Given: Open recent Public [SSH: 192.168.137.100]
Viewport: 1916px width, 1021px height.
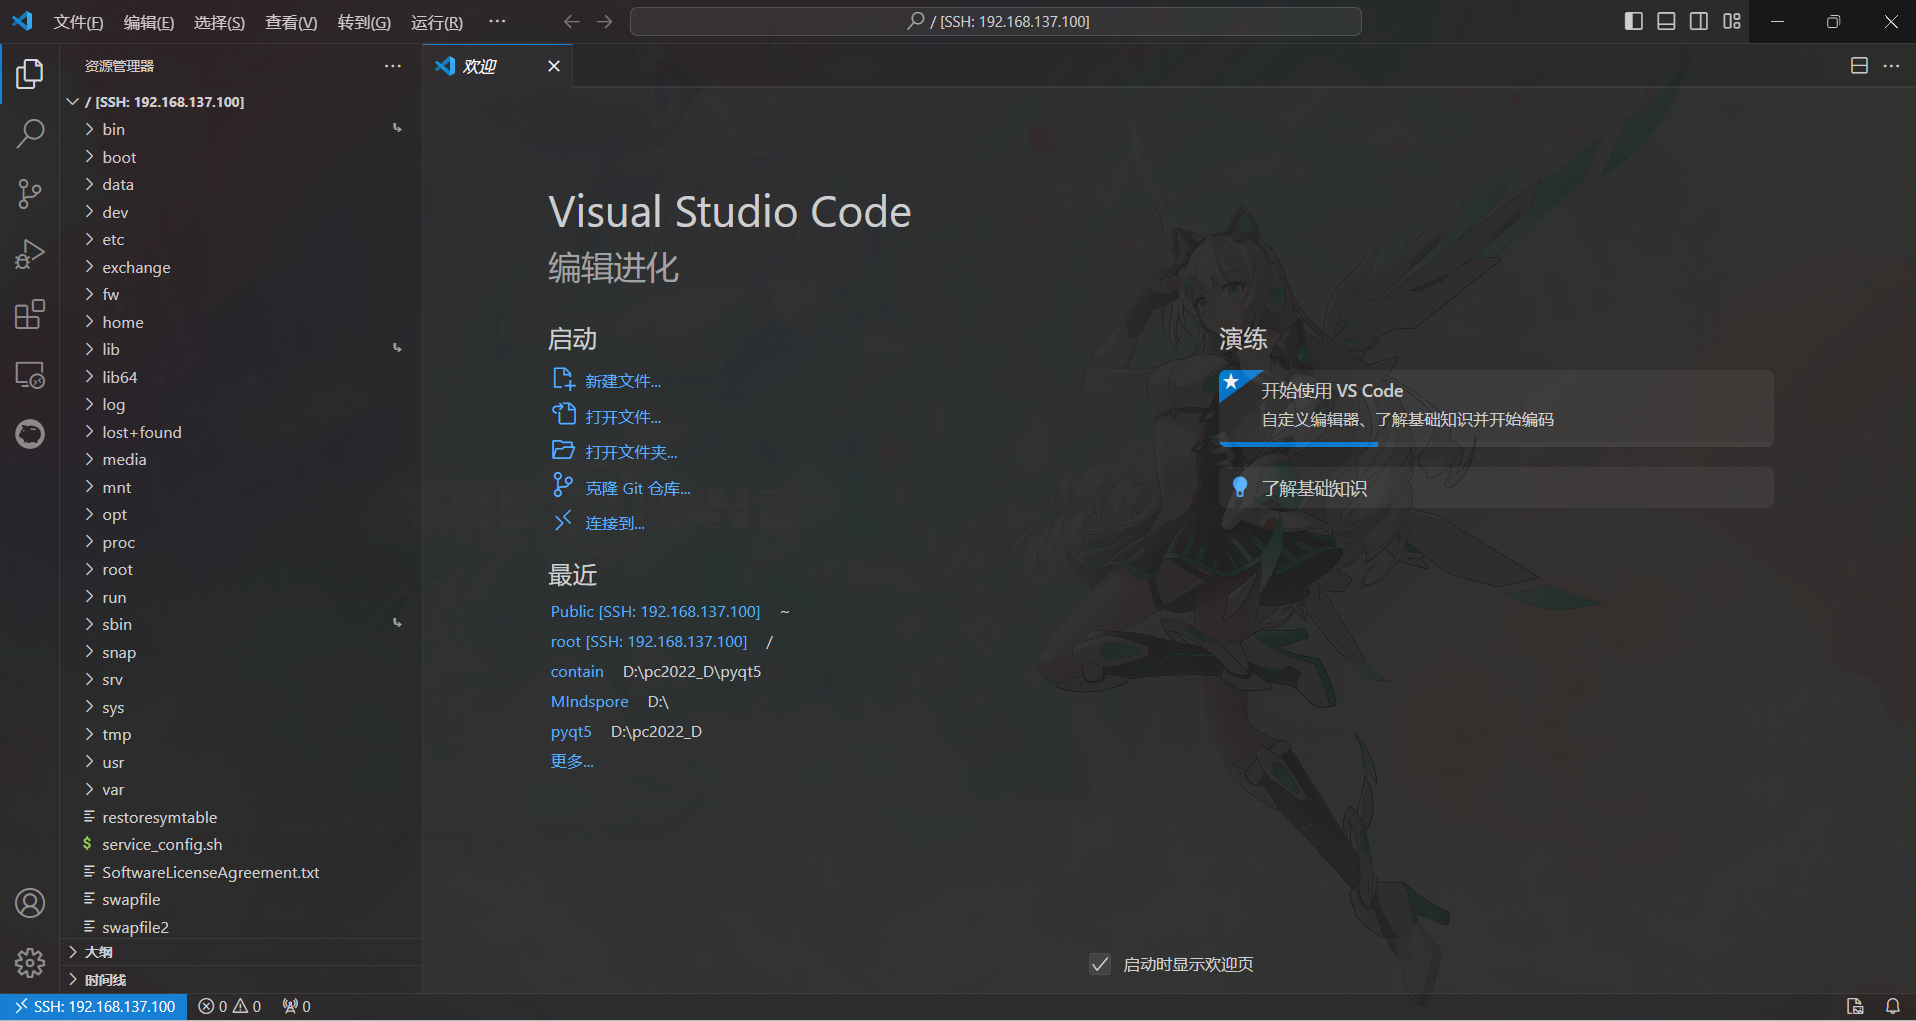Looking at the screenshot, I should point(655,611).
